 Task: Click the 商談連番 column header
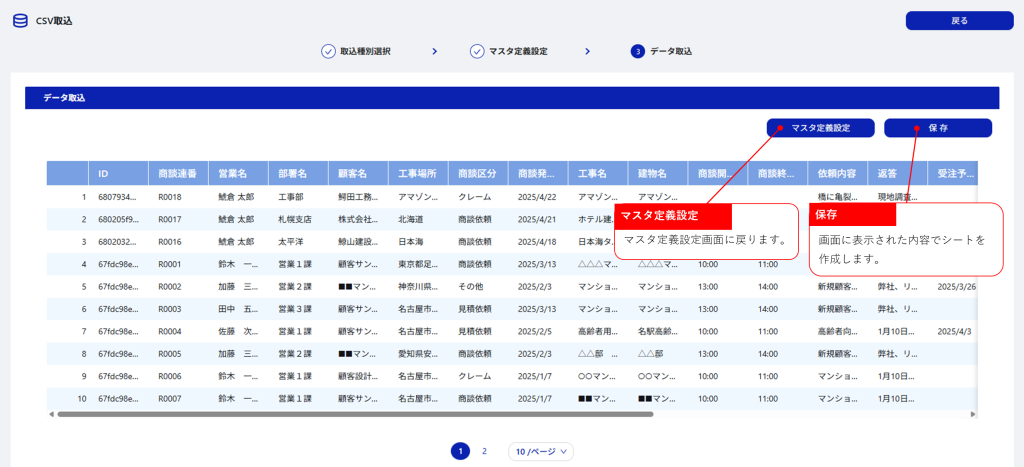pyautogui.click(x=178, y=174)
